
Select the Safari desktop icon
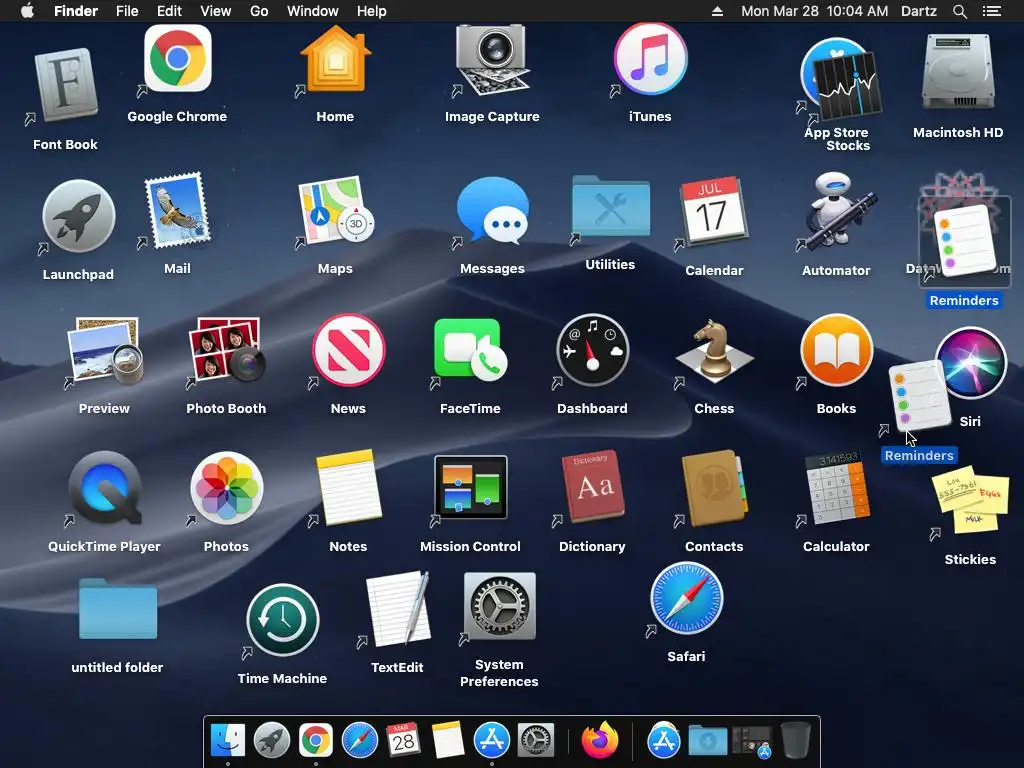[x=687, y=598]
